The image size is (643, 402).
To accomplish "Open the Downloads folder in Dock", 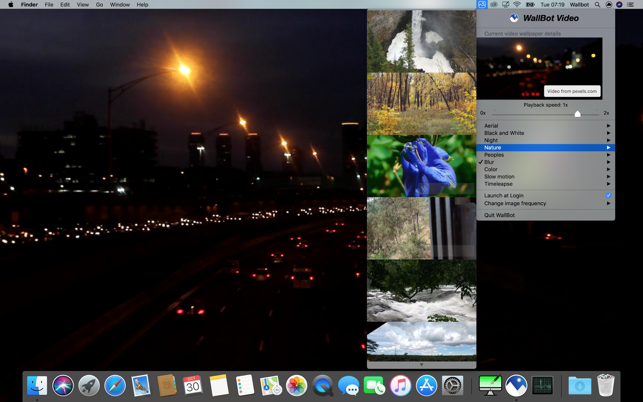I will pos(580,386).
